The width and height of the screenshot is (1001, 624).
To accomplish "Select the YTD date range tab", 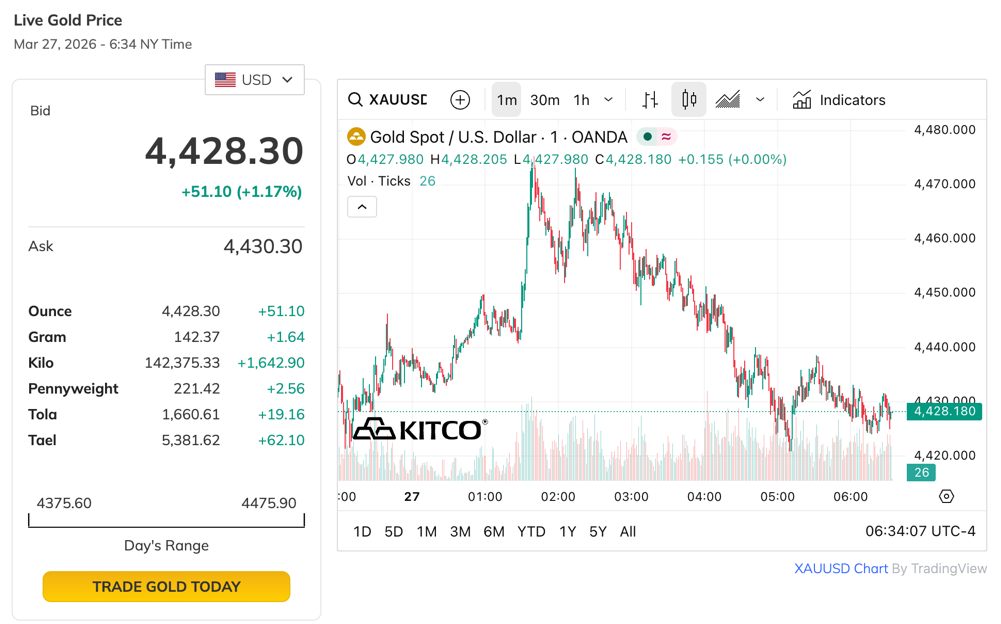I will tap(531, 532).
